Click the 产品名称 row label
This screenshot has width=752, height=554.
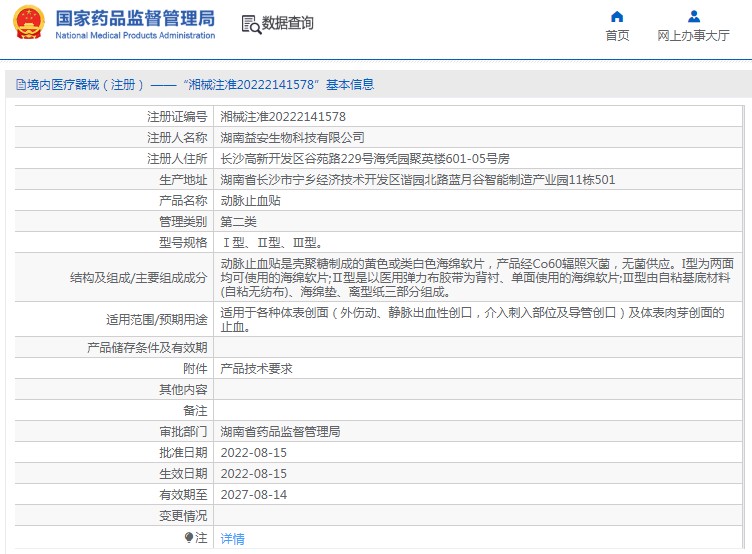tap(183, 200)
